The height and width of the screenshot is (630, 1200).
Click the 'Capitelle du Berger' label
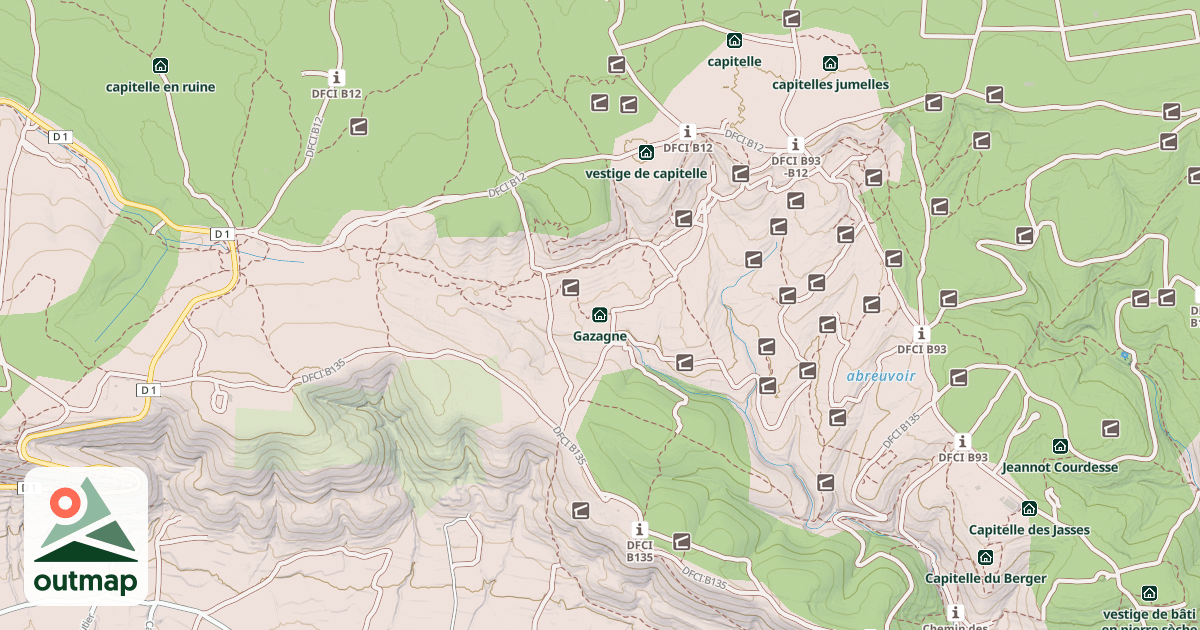pos(985,578)
